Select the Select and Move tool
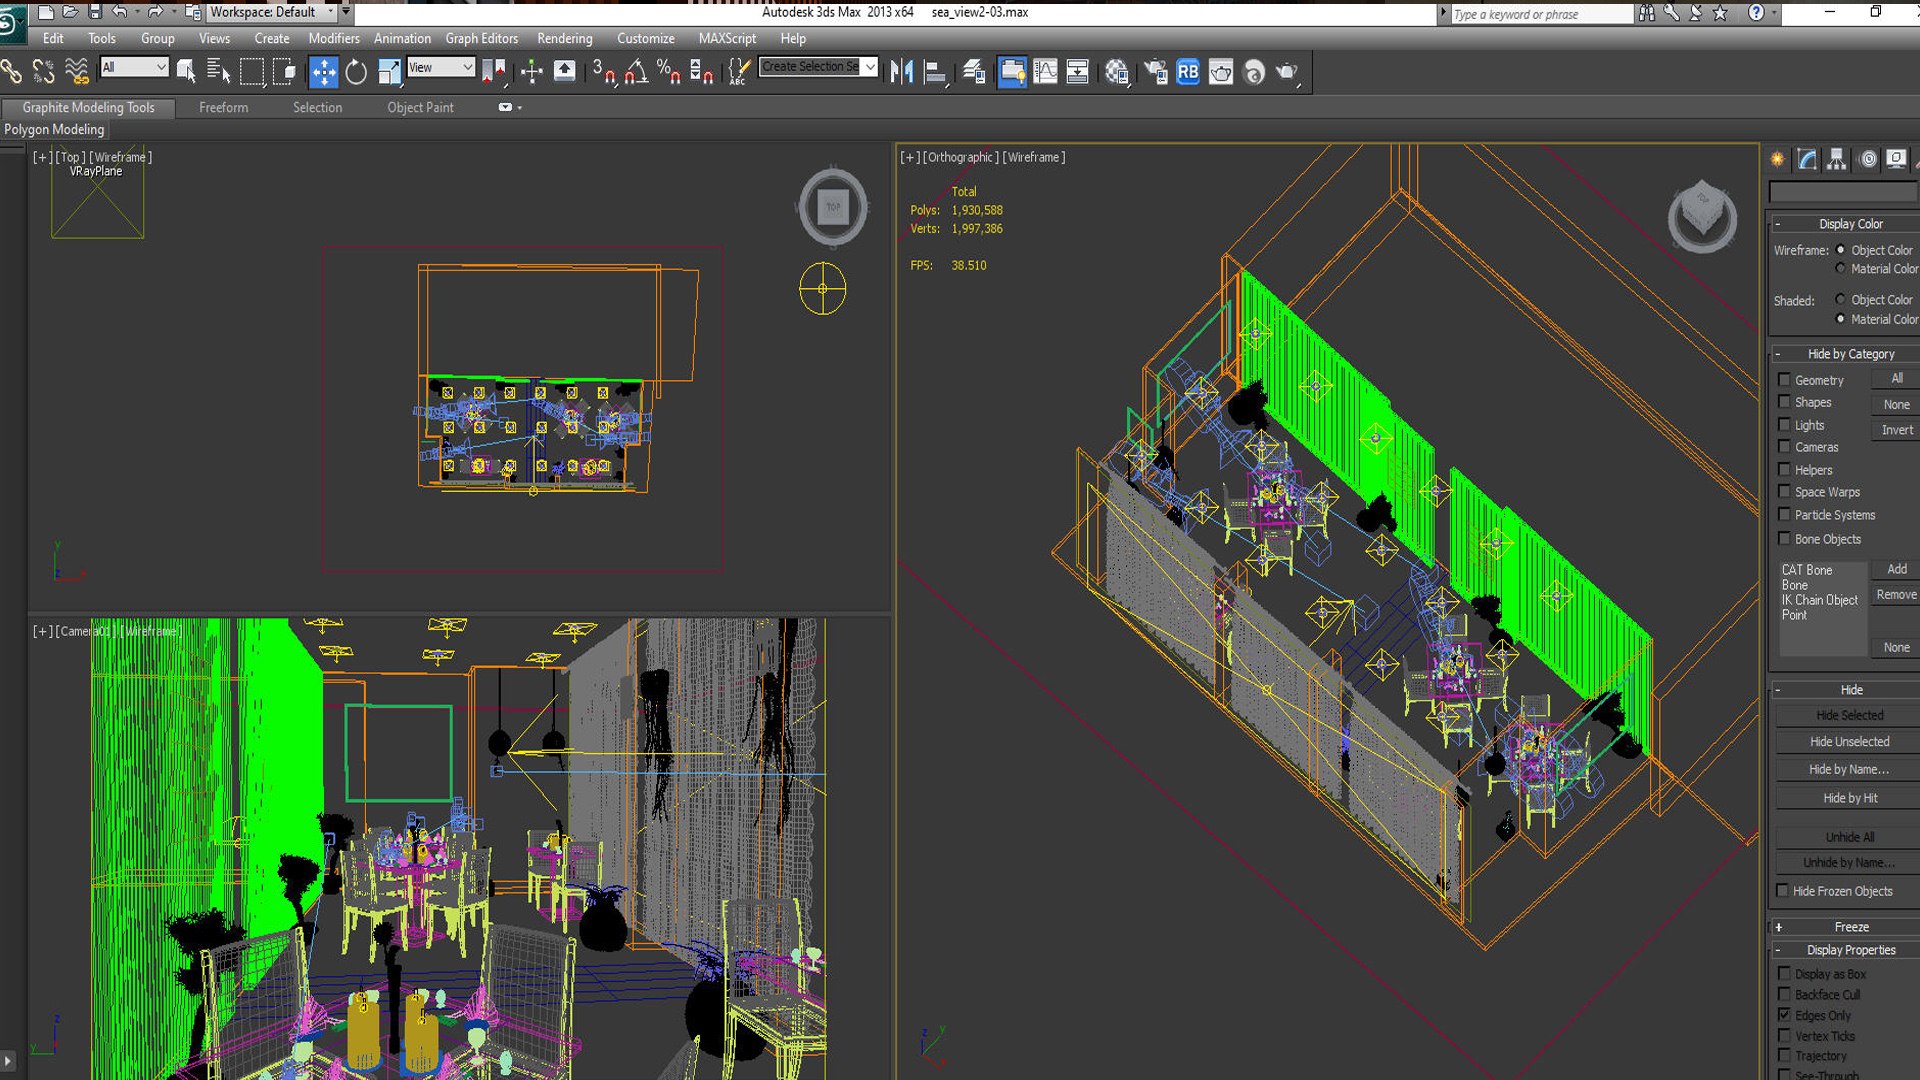Viewport: 1920px width, 1080px height. coord(324,72)
